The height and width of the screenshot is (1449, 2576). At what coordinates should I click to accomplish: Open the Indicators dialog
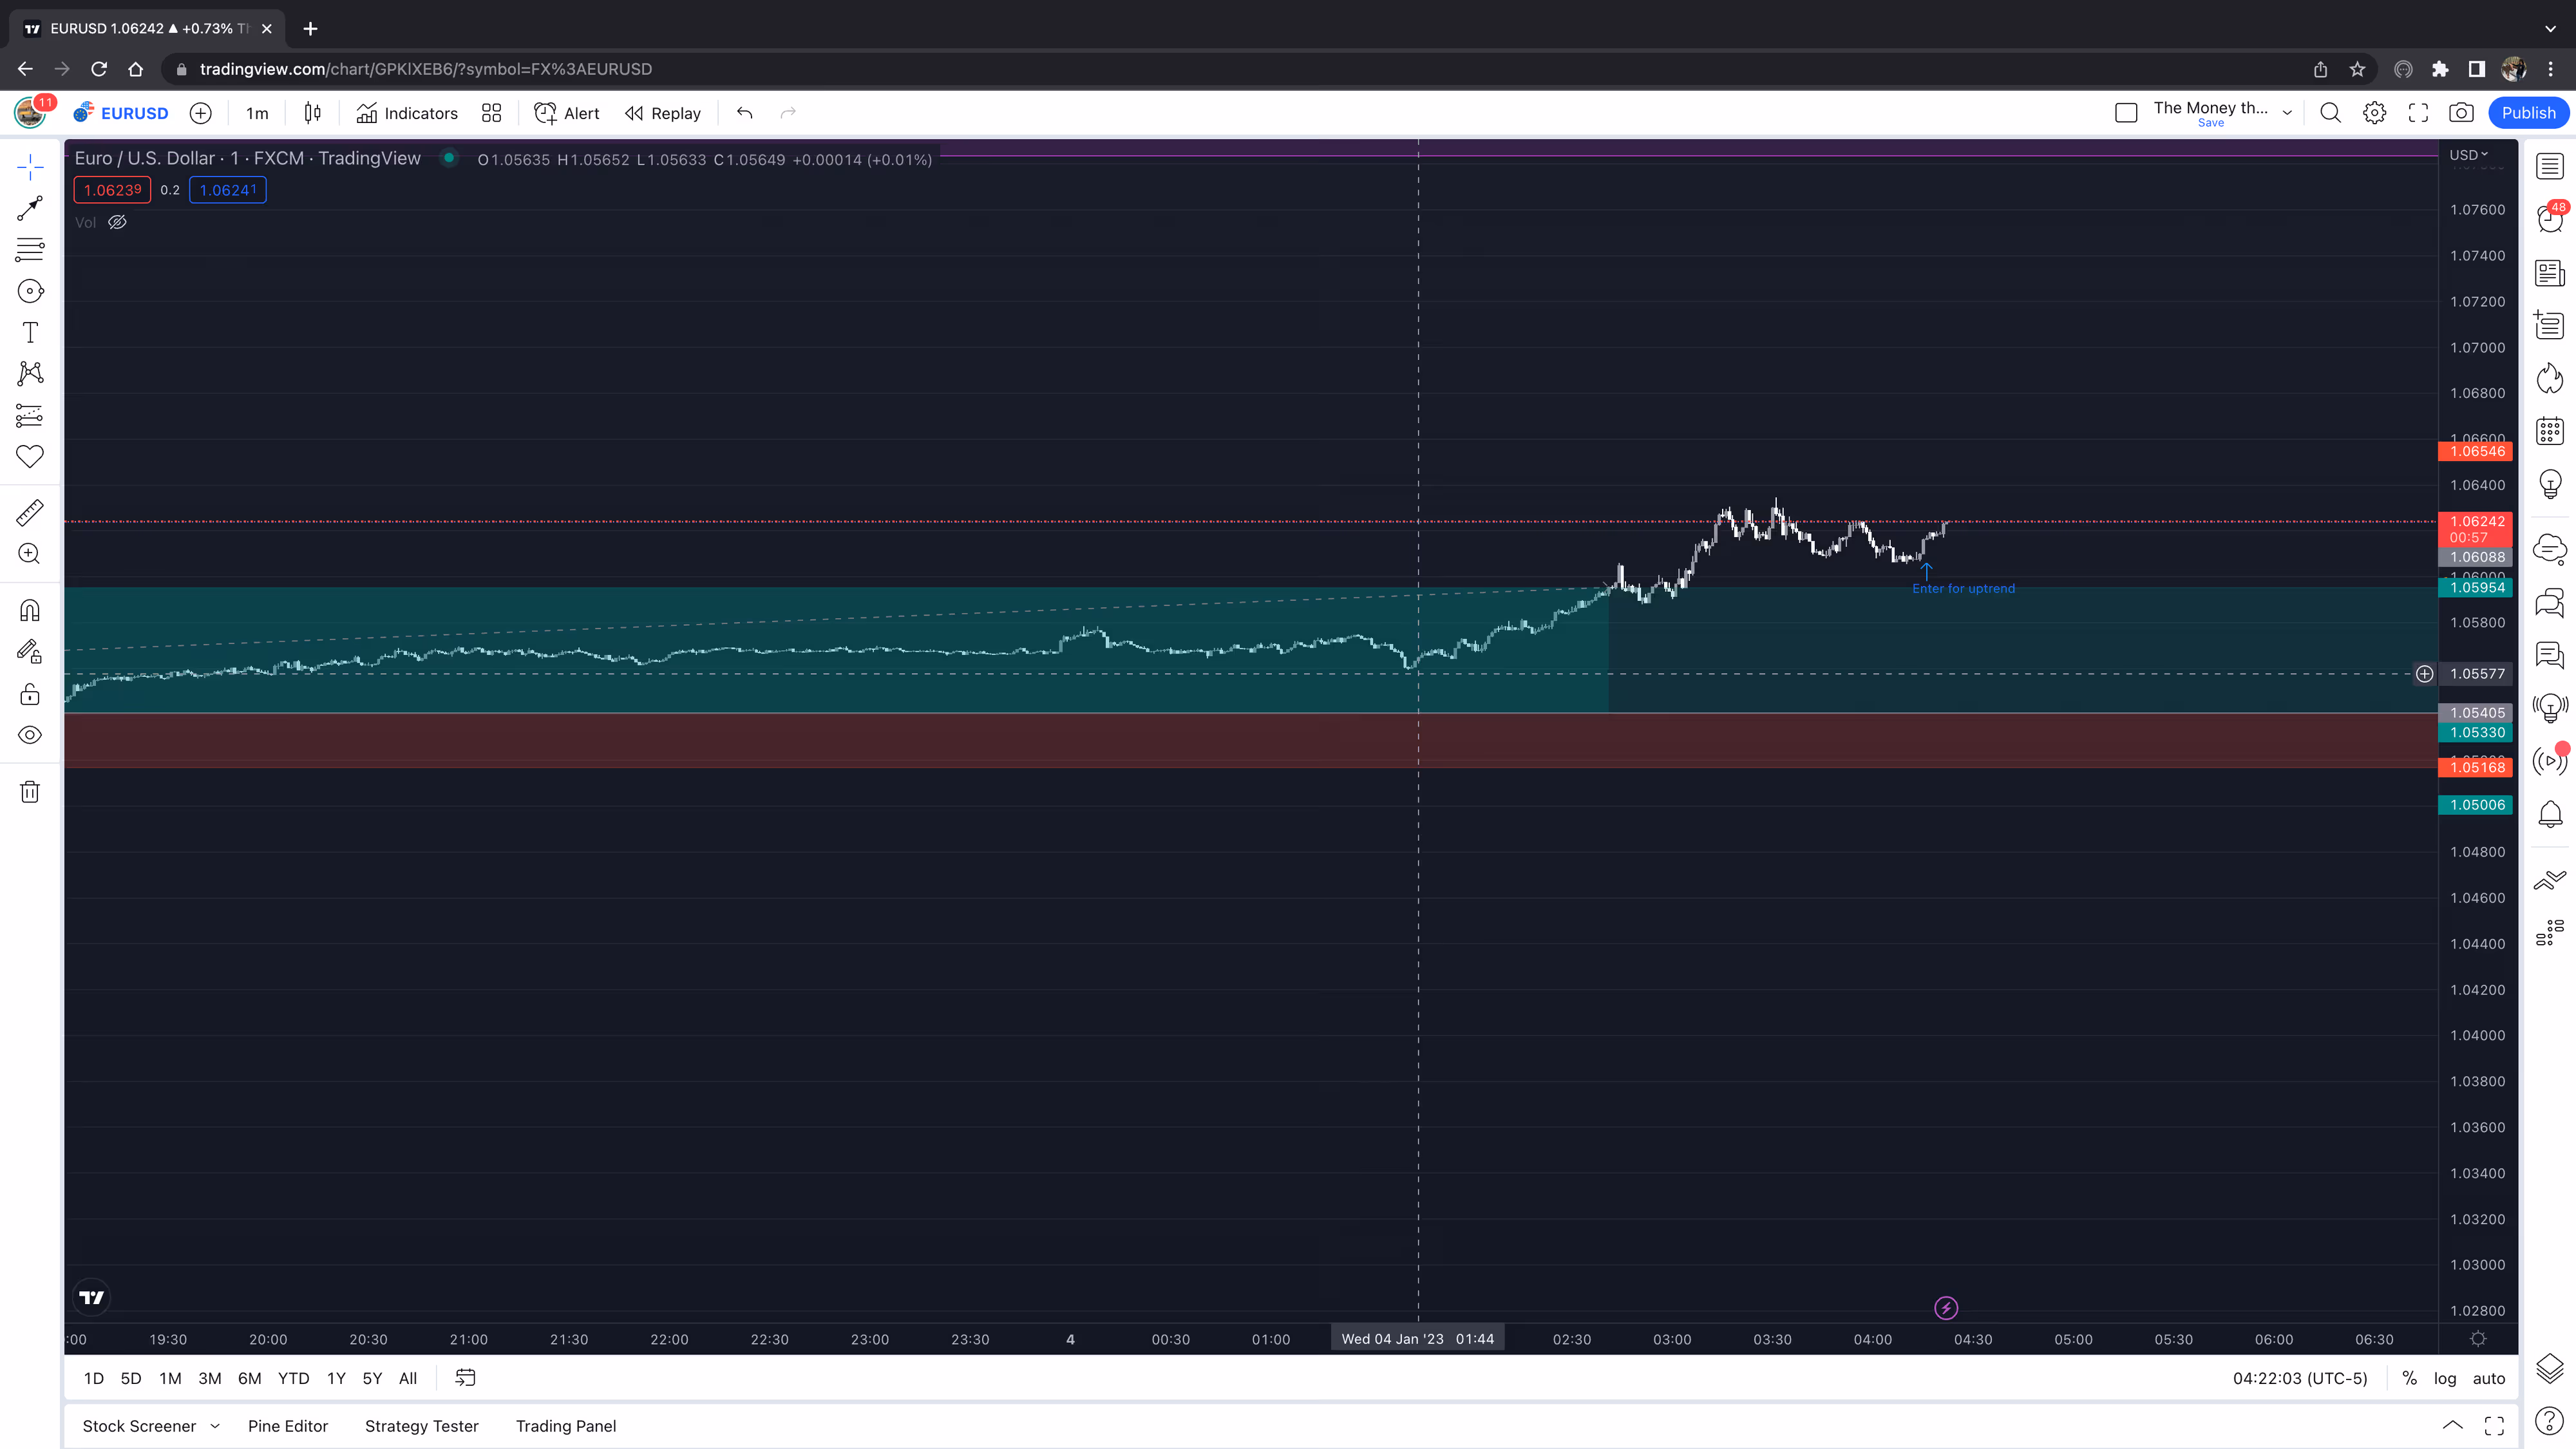pyautogui.click(x=407, y=113)
